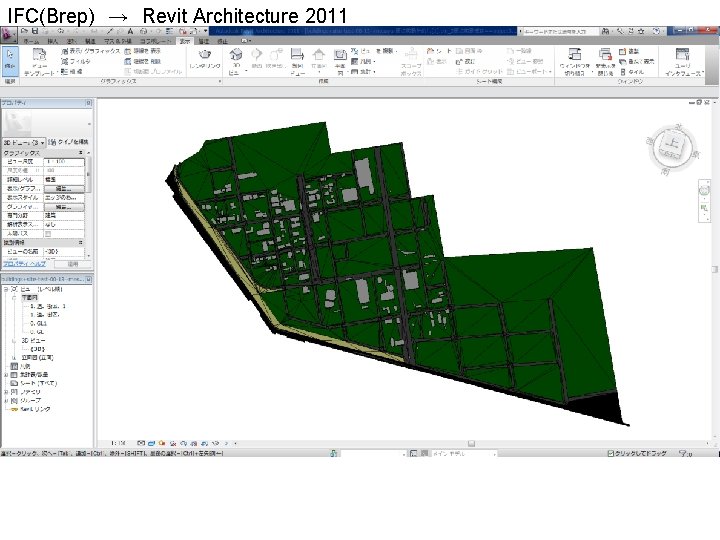
Task: Open Visibility/Graphics from the Graphics panel
Action: point(91,51)
